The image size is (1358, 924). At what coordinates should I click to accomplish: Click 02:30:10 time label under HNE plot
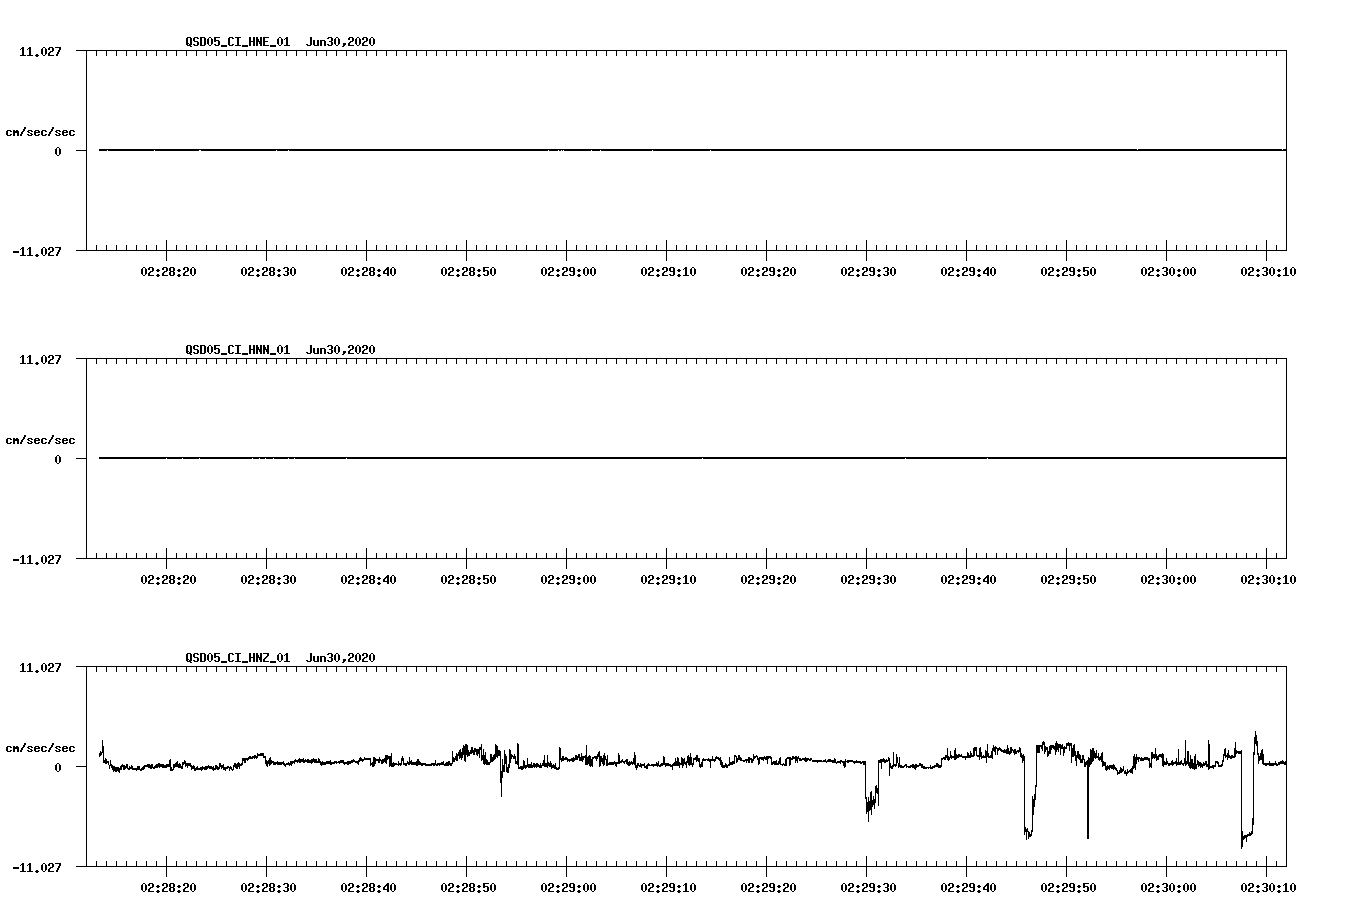(1268, 272)
